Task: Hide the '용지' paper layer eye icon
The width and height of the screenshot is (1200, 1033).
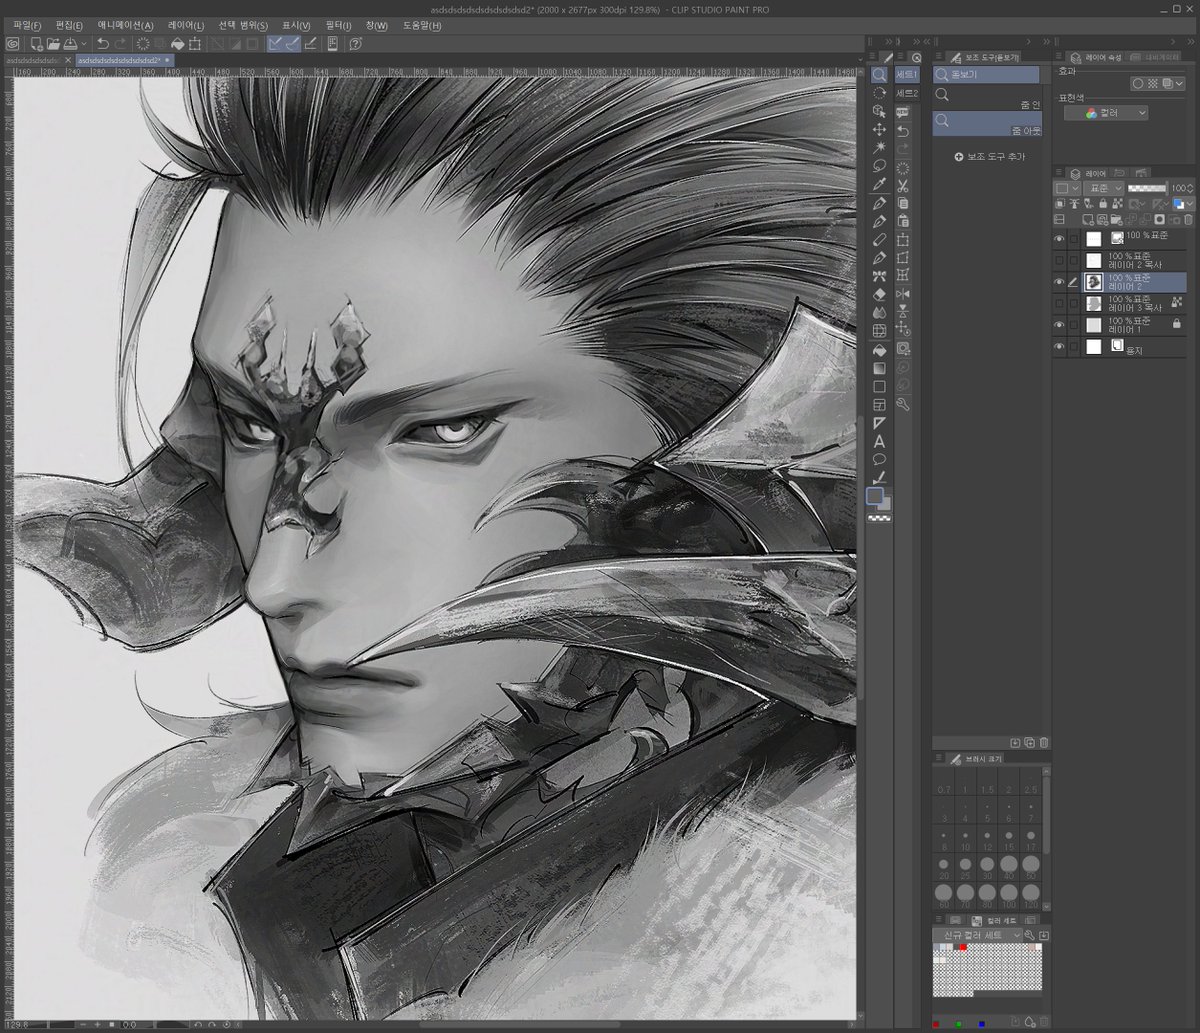Action: pyautogui.click(x=1059, y=347)
